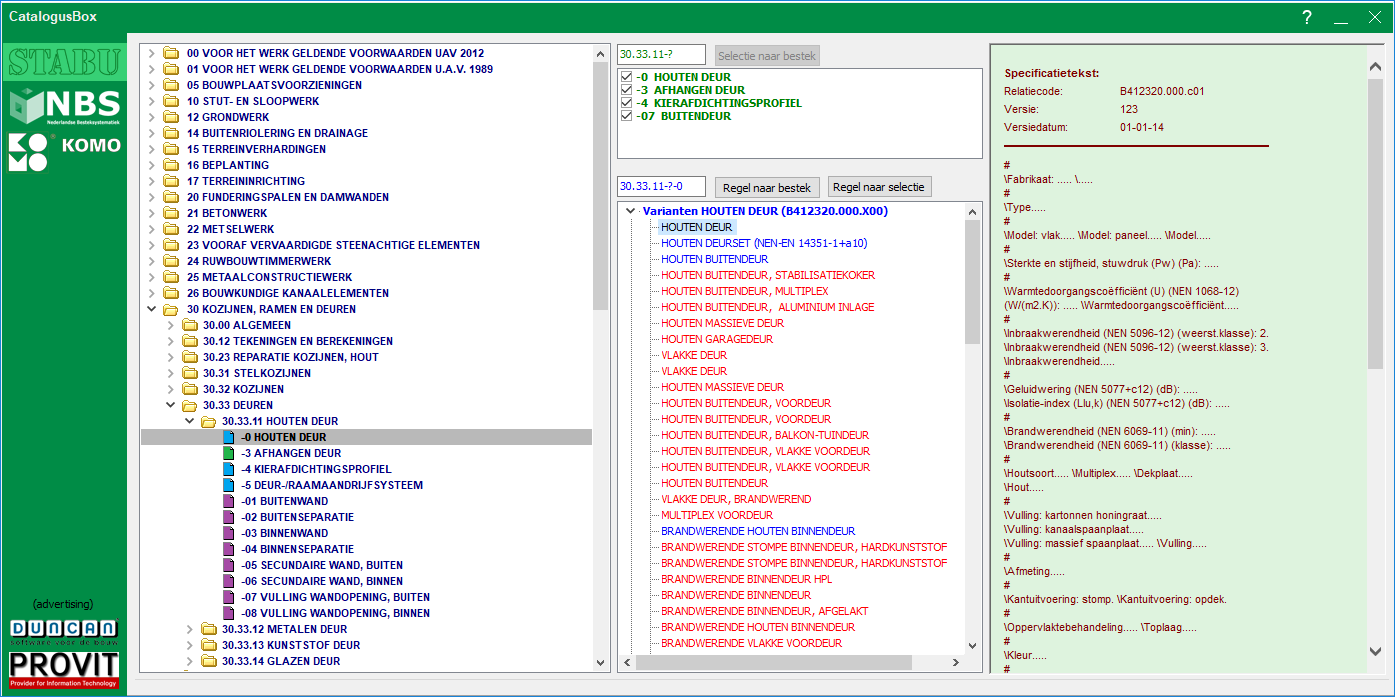Collapse the Varianten HOUTEN DEUR tree
Image resolution: width=1395 pixels, height=697 pixels.
pos(630,211)
